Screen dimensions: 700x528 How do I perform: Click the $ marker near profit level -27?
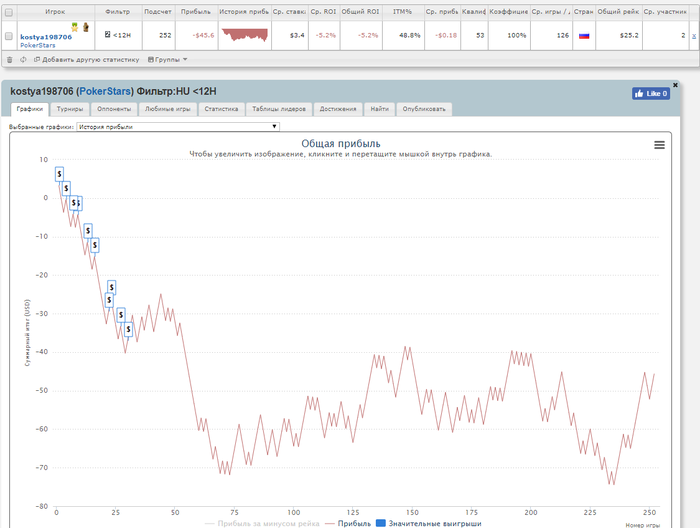(x=109, y=300)
